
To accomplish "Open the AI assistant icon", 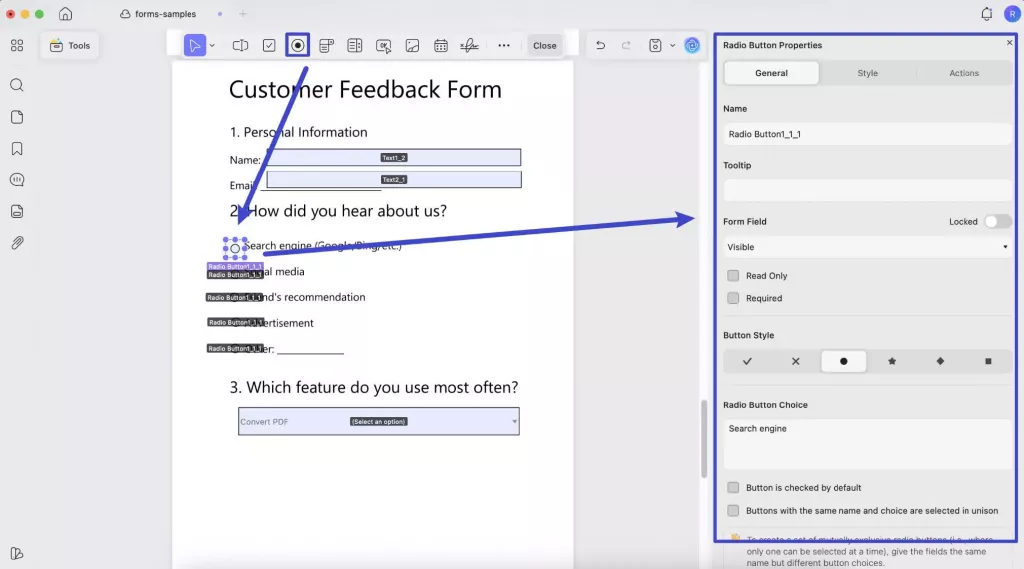I will pos(692,45).
